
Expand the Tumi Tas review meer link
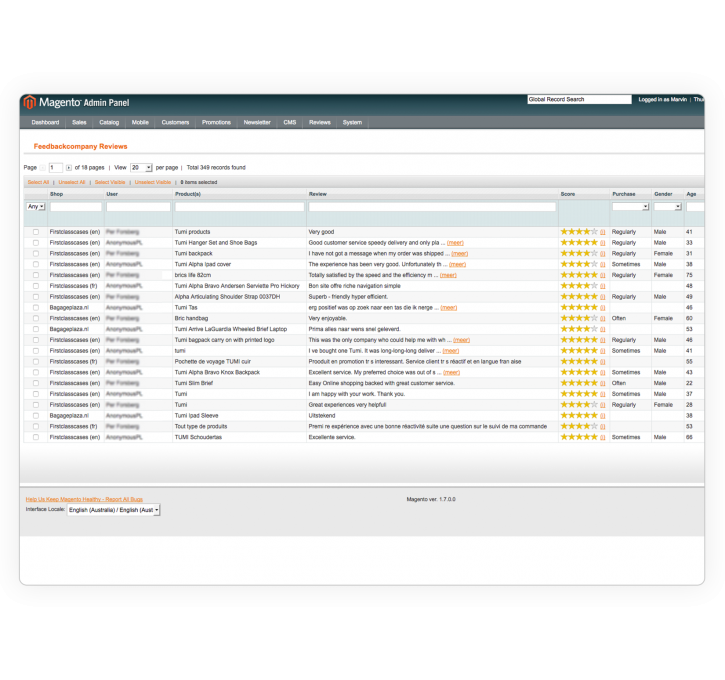pos(449,307)
